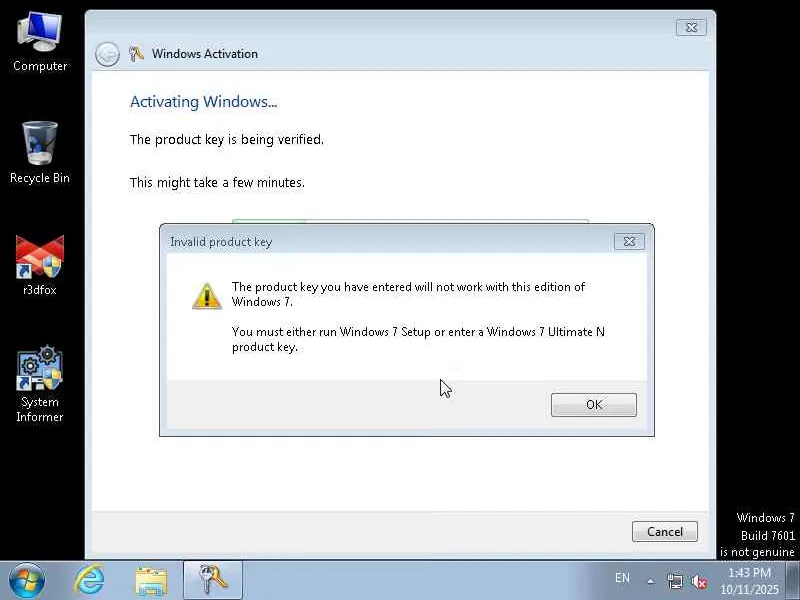Launch Internet Explorer from the taskbar
This screenshot has height=600, width=800.
pos(89,581)
